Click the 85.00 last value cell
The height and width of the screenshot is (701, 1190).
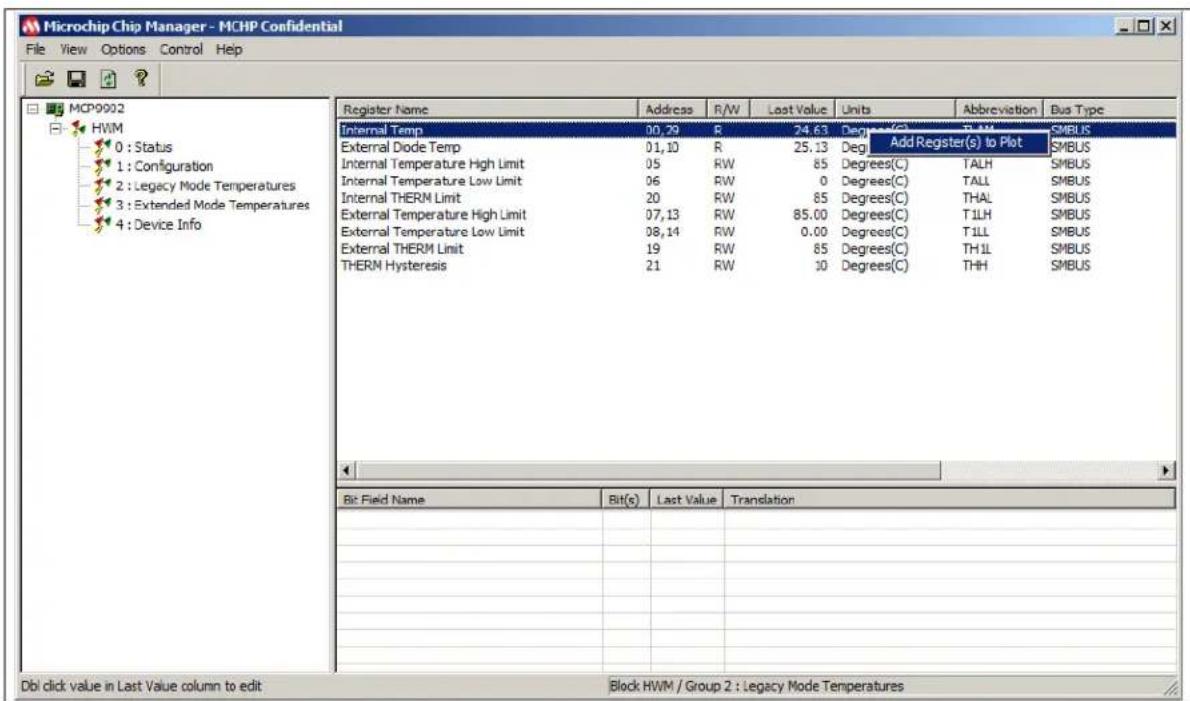click(811, 215)
